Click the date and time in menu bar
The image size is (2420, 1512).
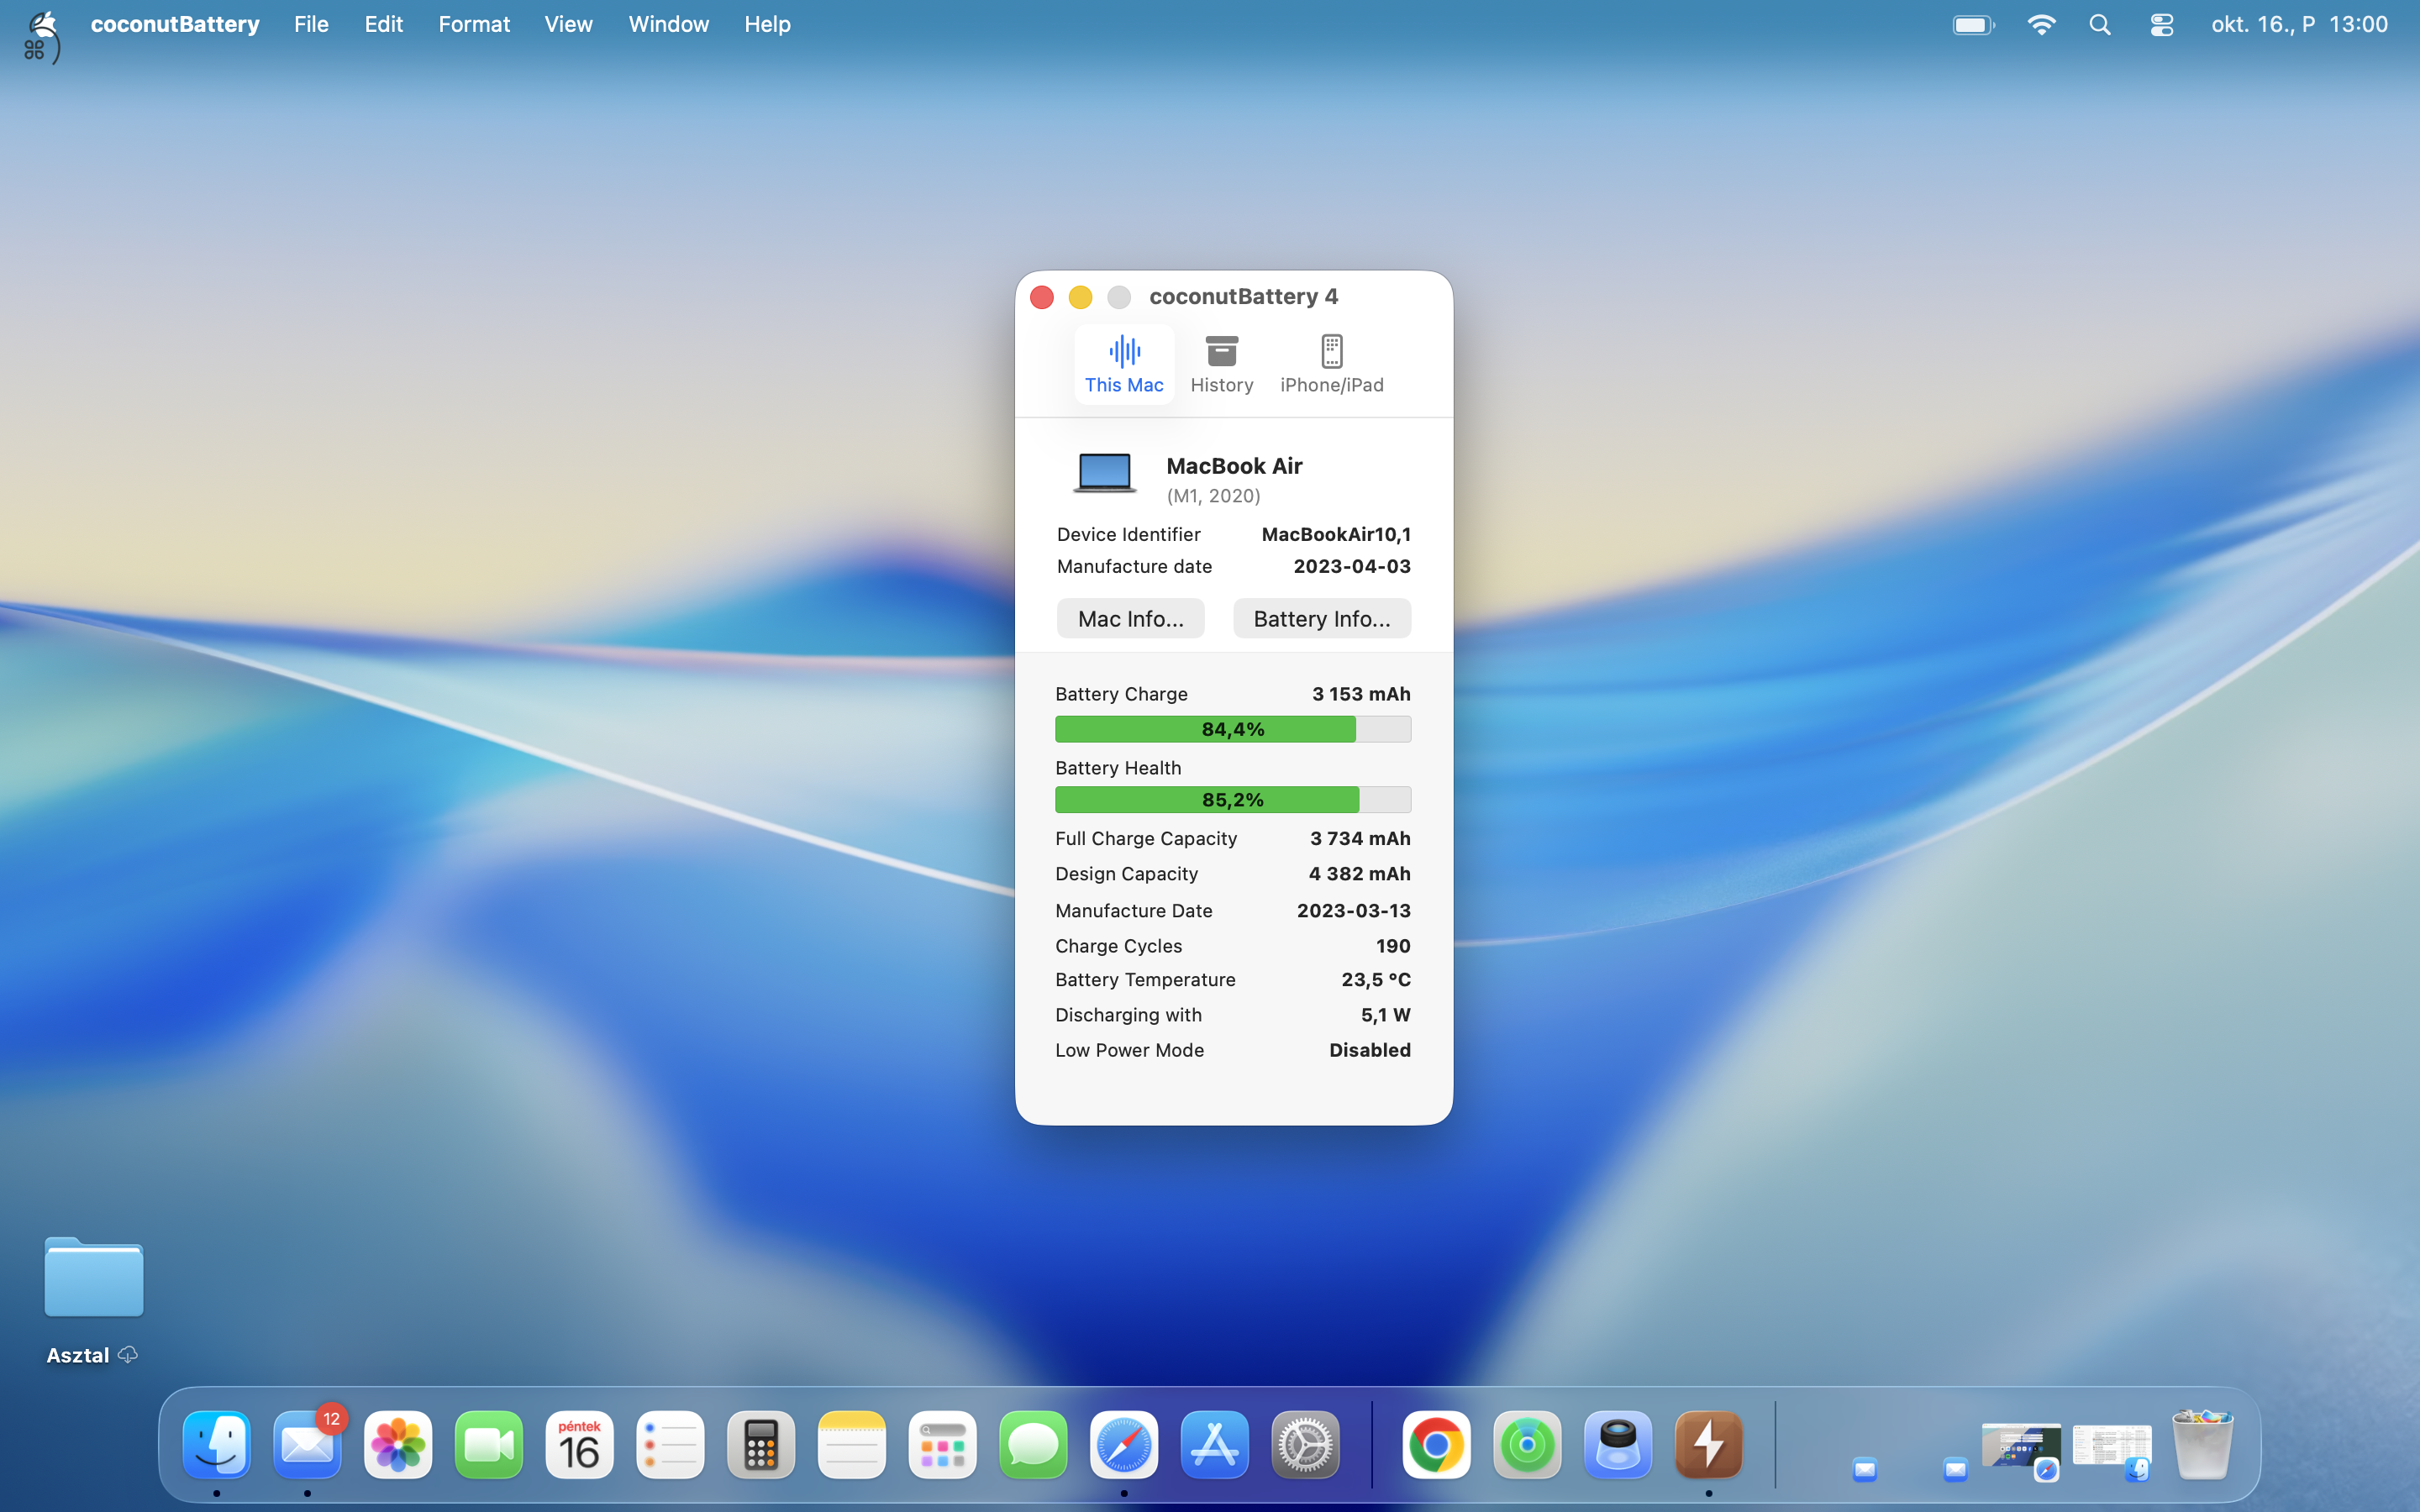(2299, 24)
